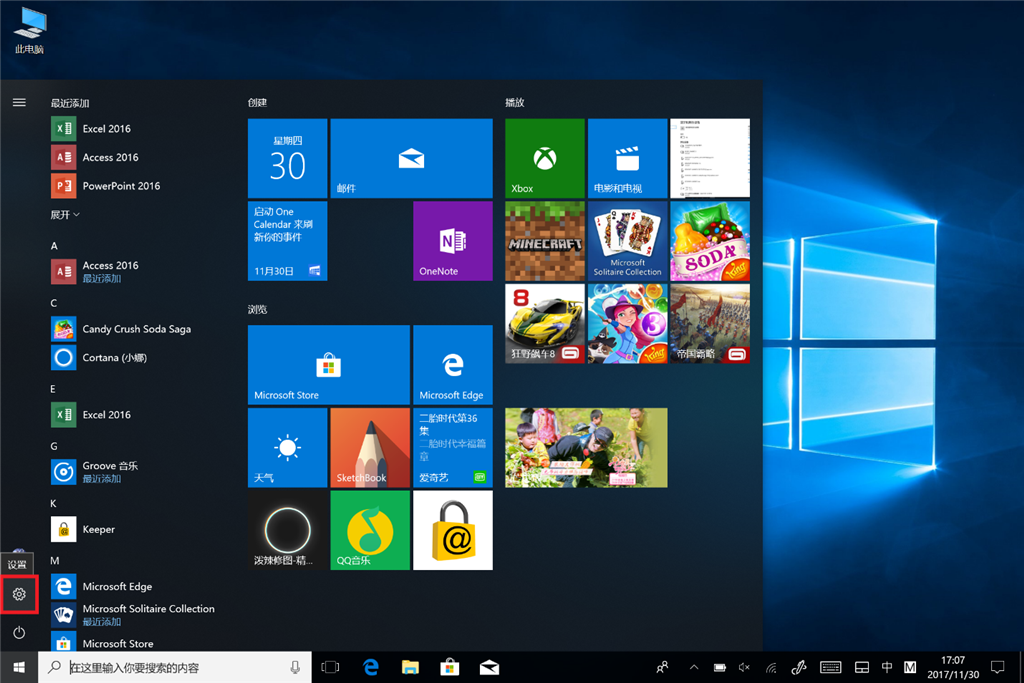Click letter G header in app list
Viewport: 1024px width, 683px height.
pos(54,447)
